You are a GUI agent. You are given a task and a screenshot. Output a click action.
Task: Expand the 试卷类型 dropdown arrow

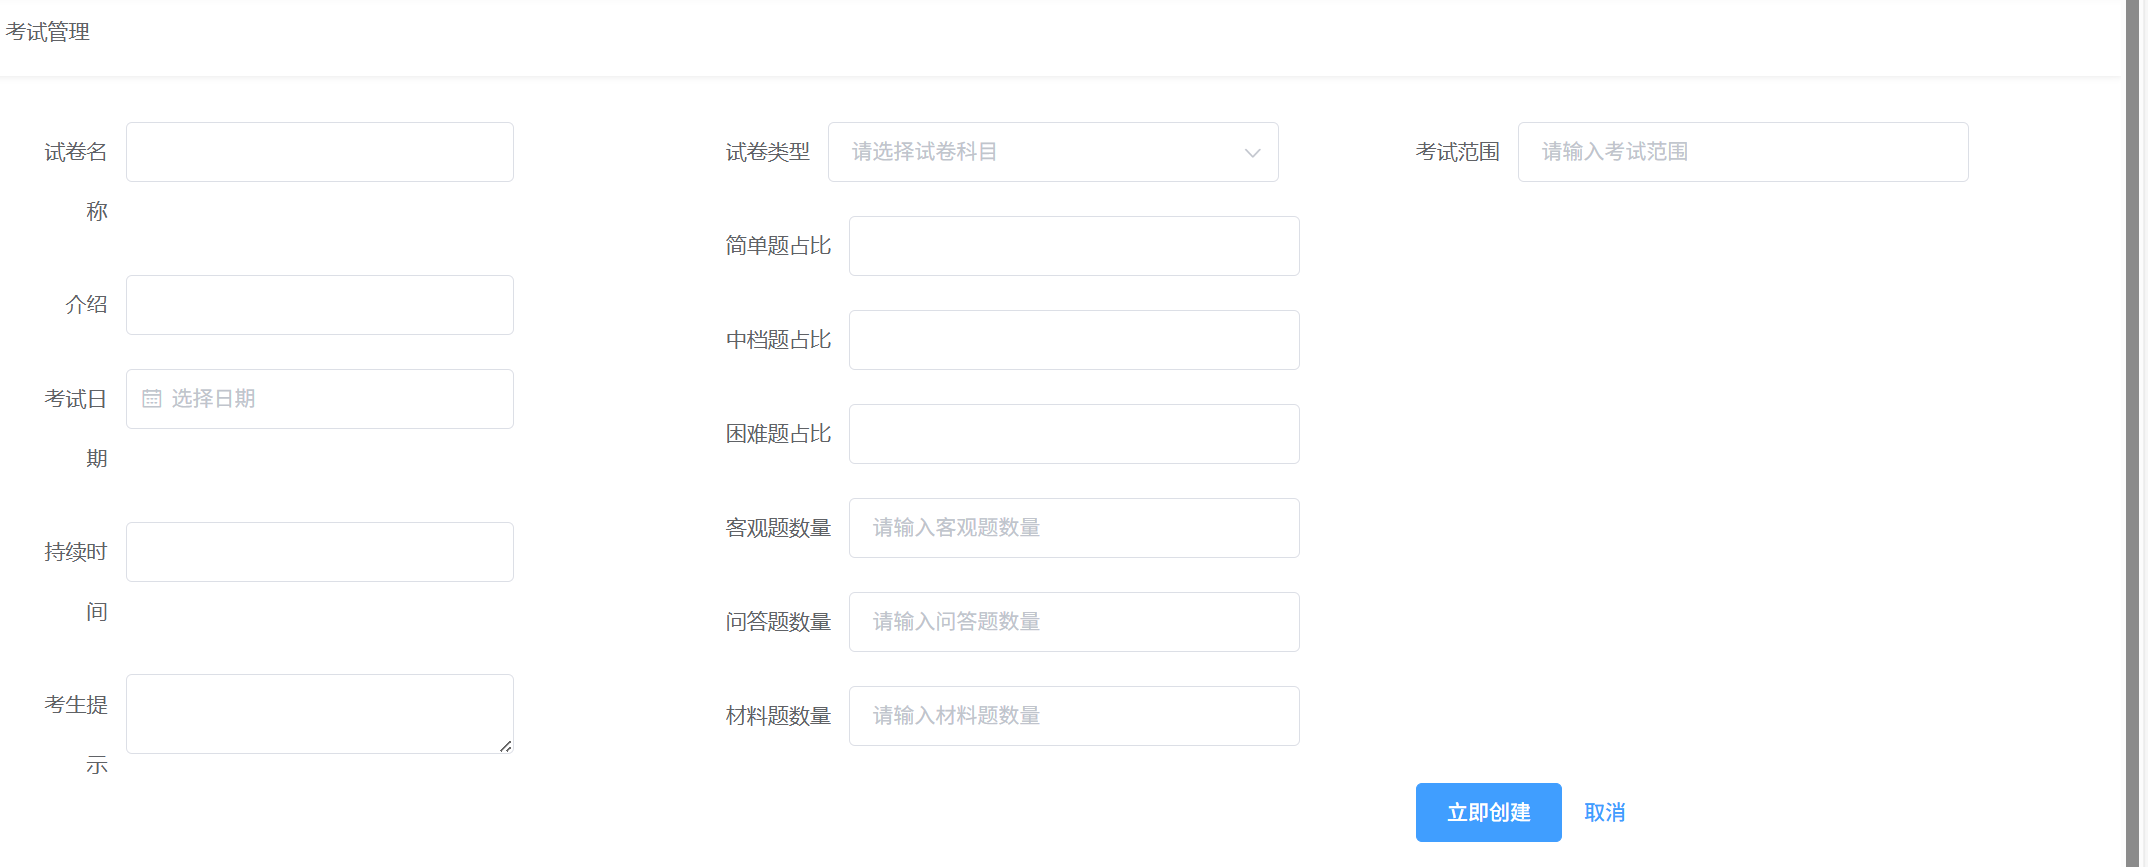coord(1252,153)
